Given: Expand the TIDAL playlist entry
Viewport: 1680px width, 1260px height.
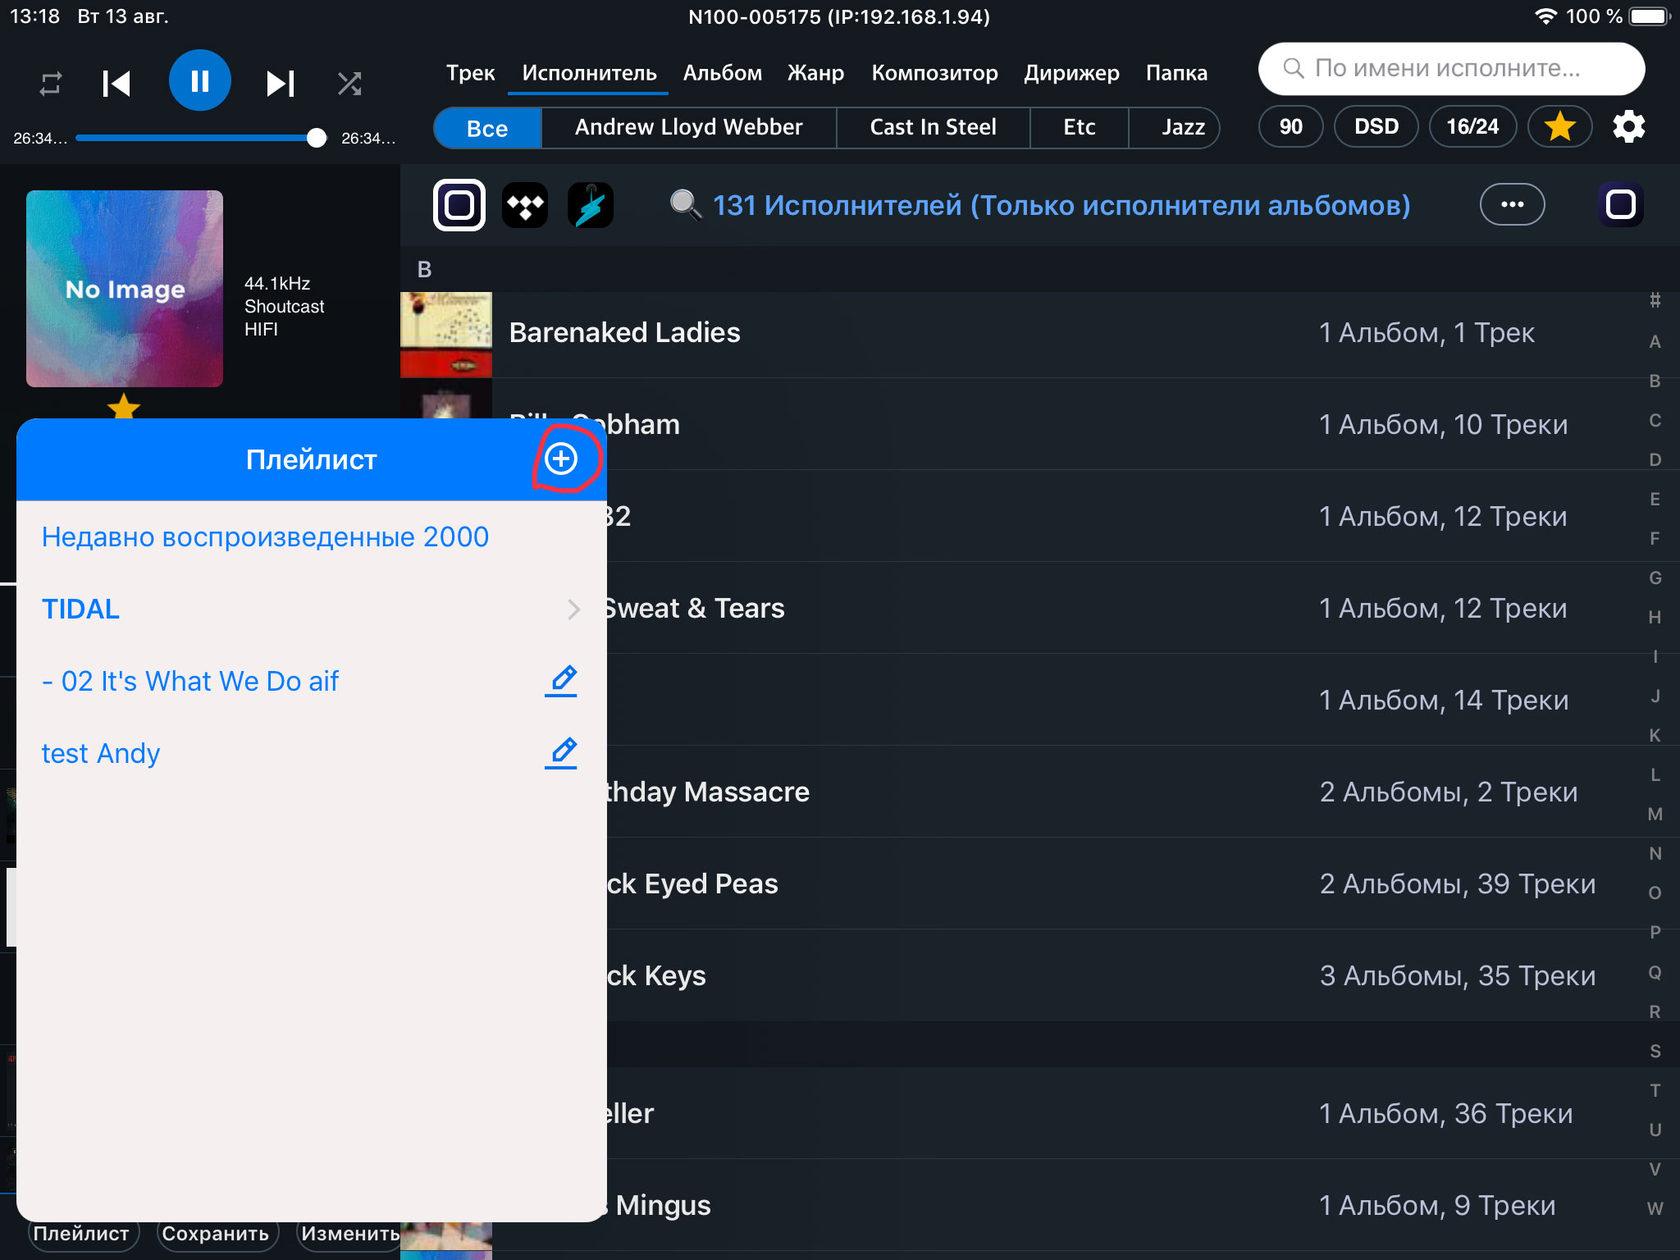Looking at the screenshot, I should (311, 609).
